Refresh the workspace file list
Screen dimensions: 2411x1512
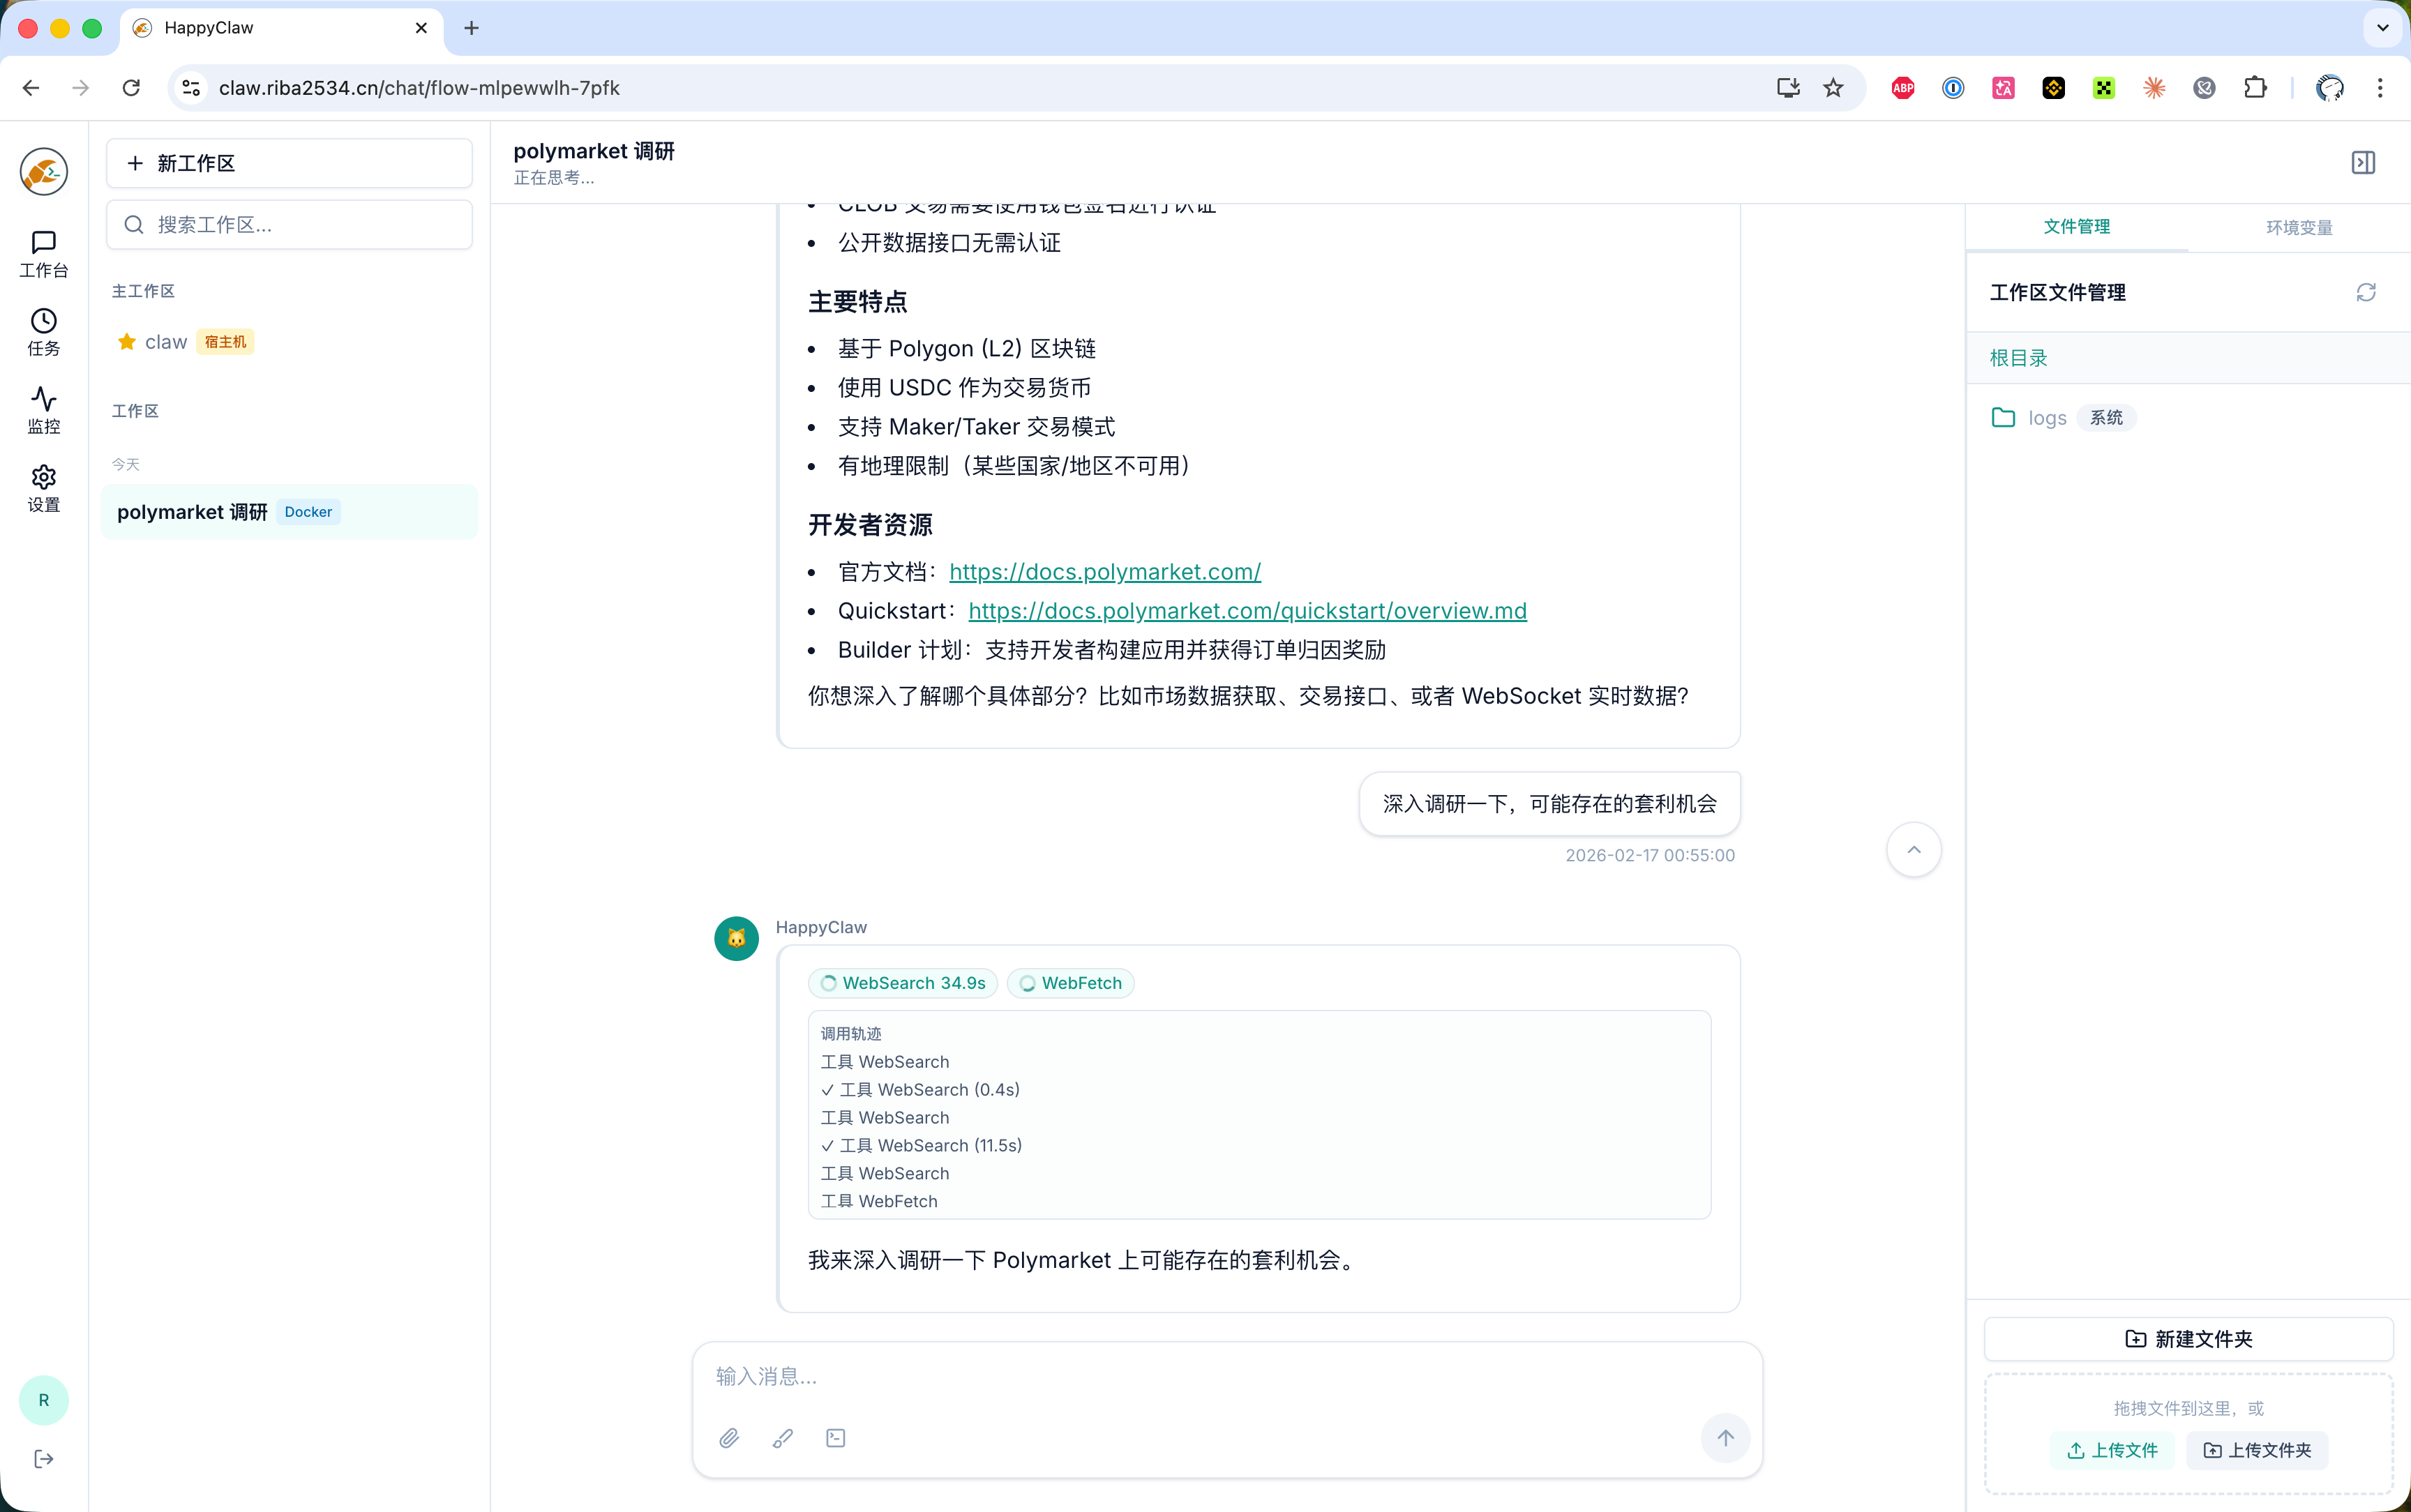[2366, 292]
